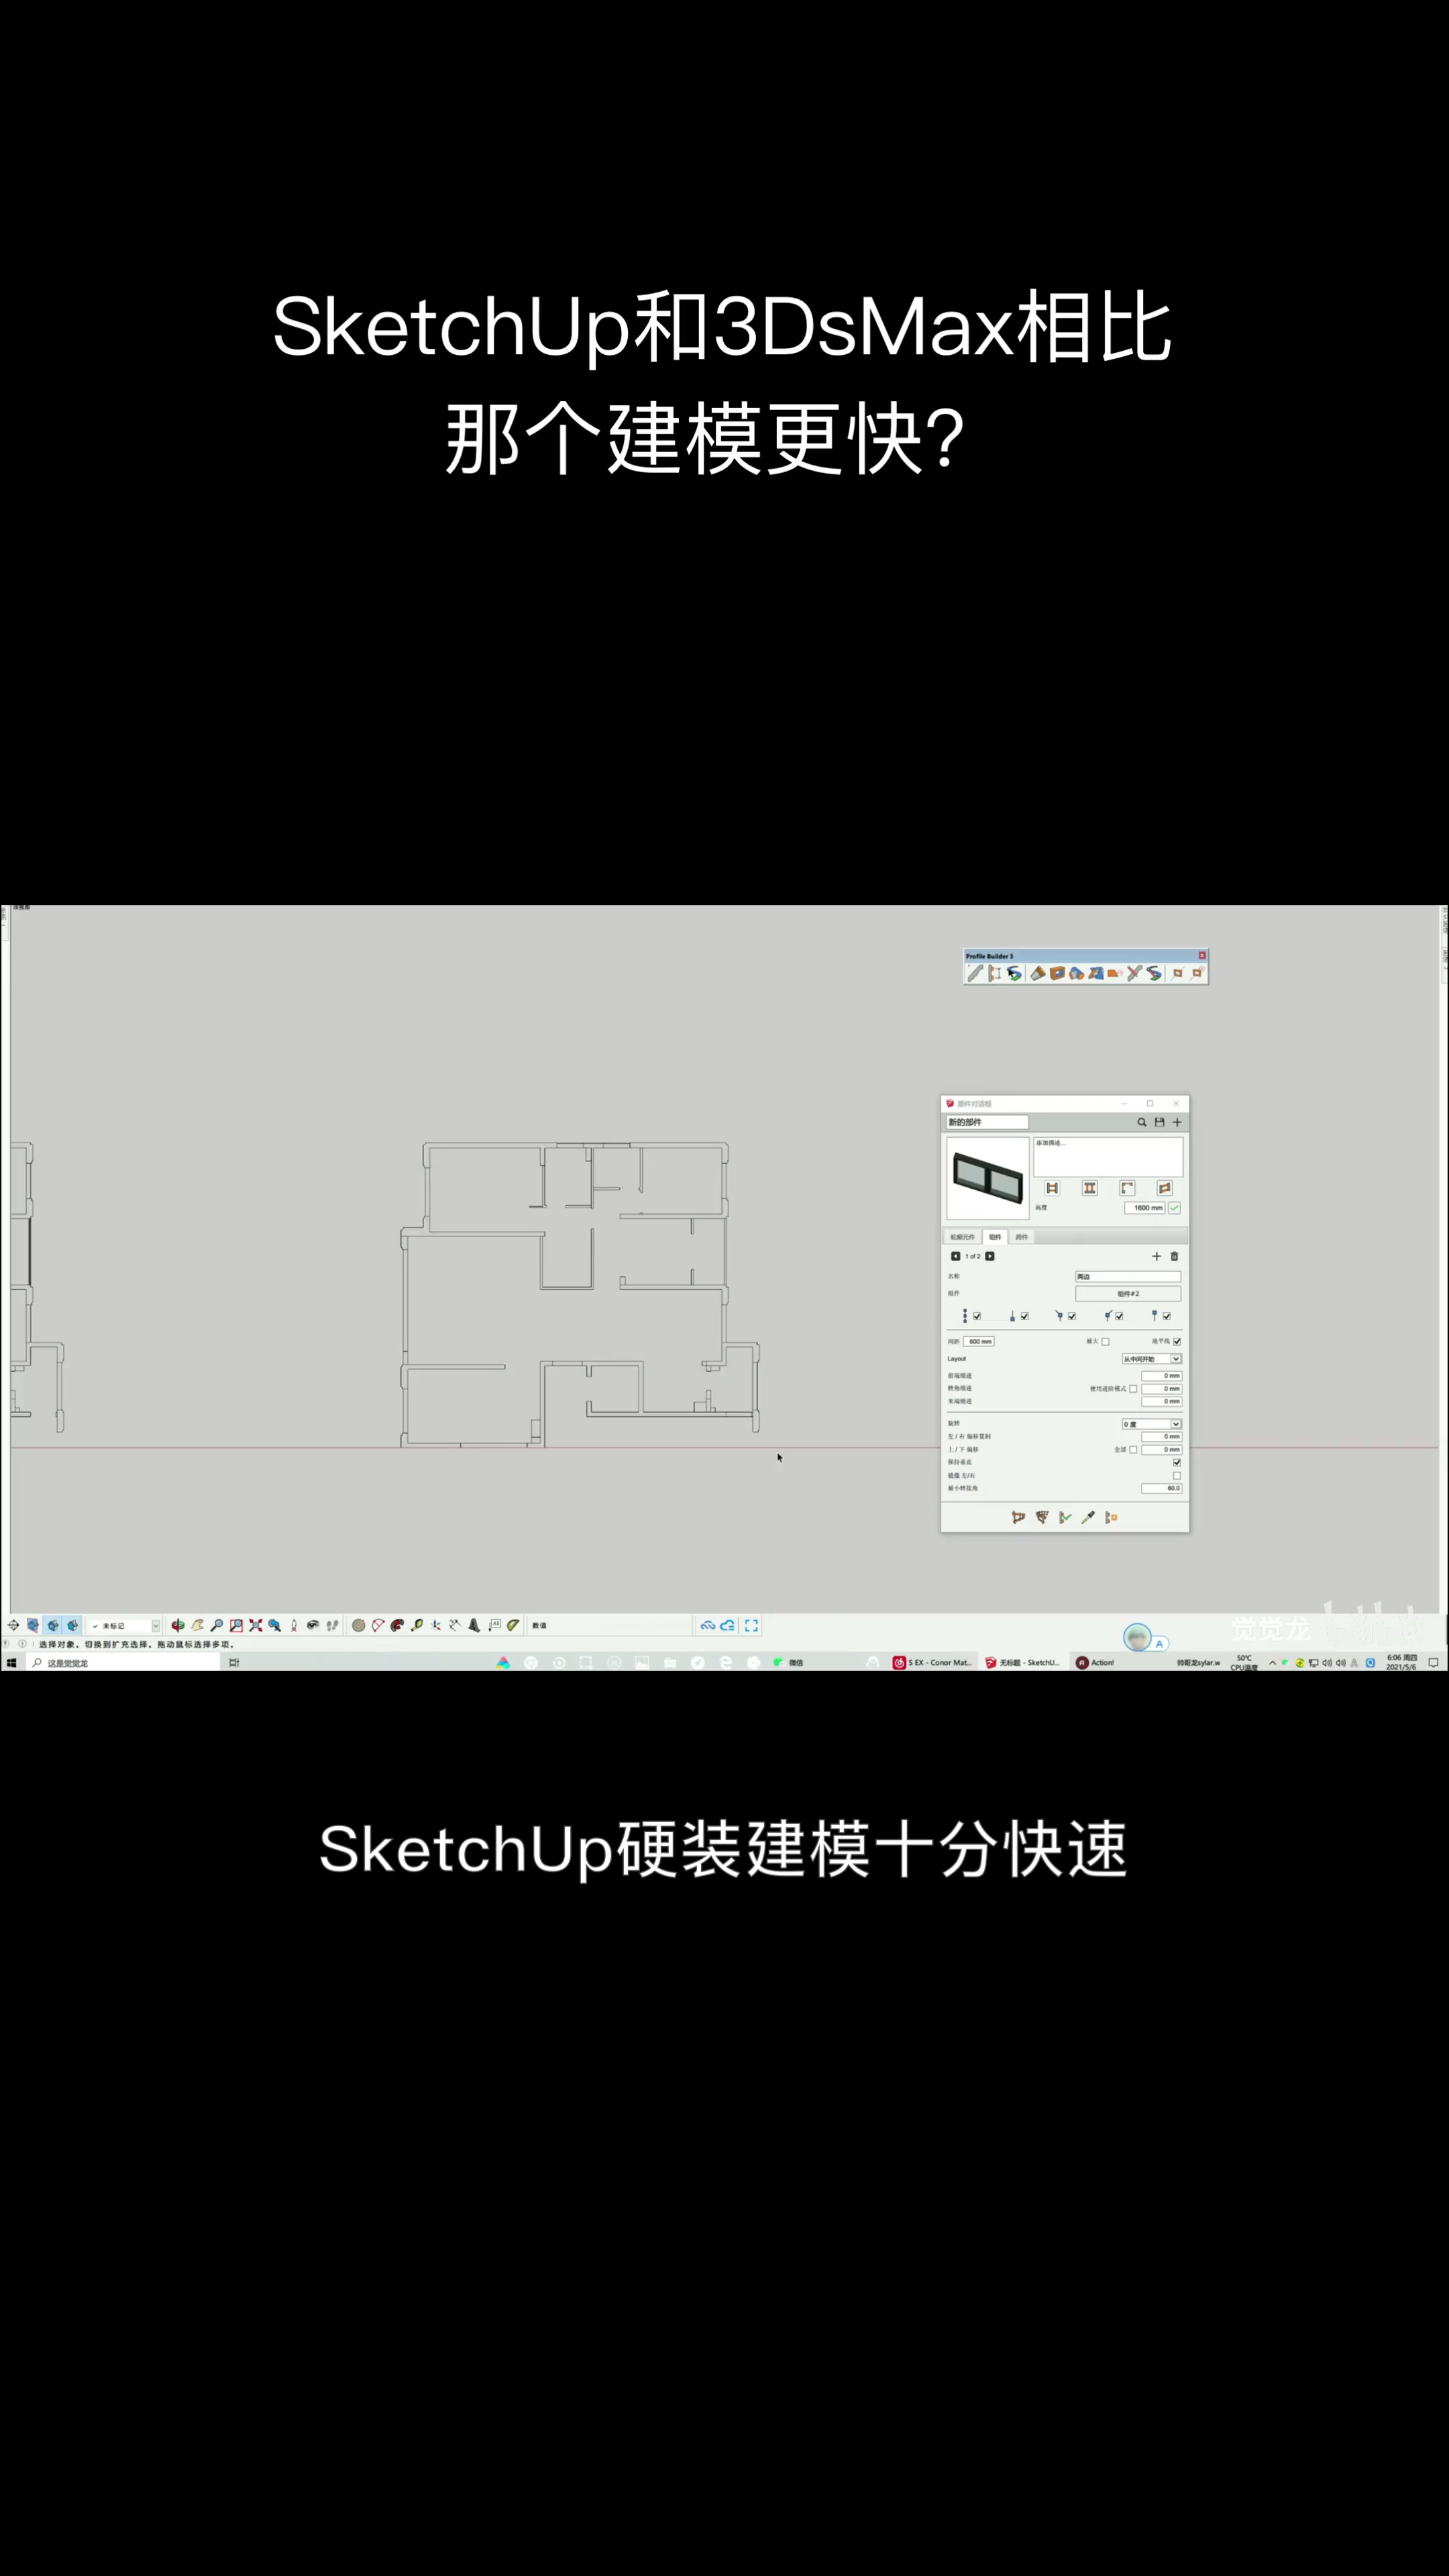Toggle the fourth placement checkbox

(1119, 1316)
